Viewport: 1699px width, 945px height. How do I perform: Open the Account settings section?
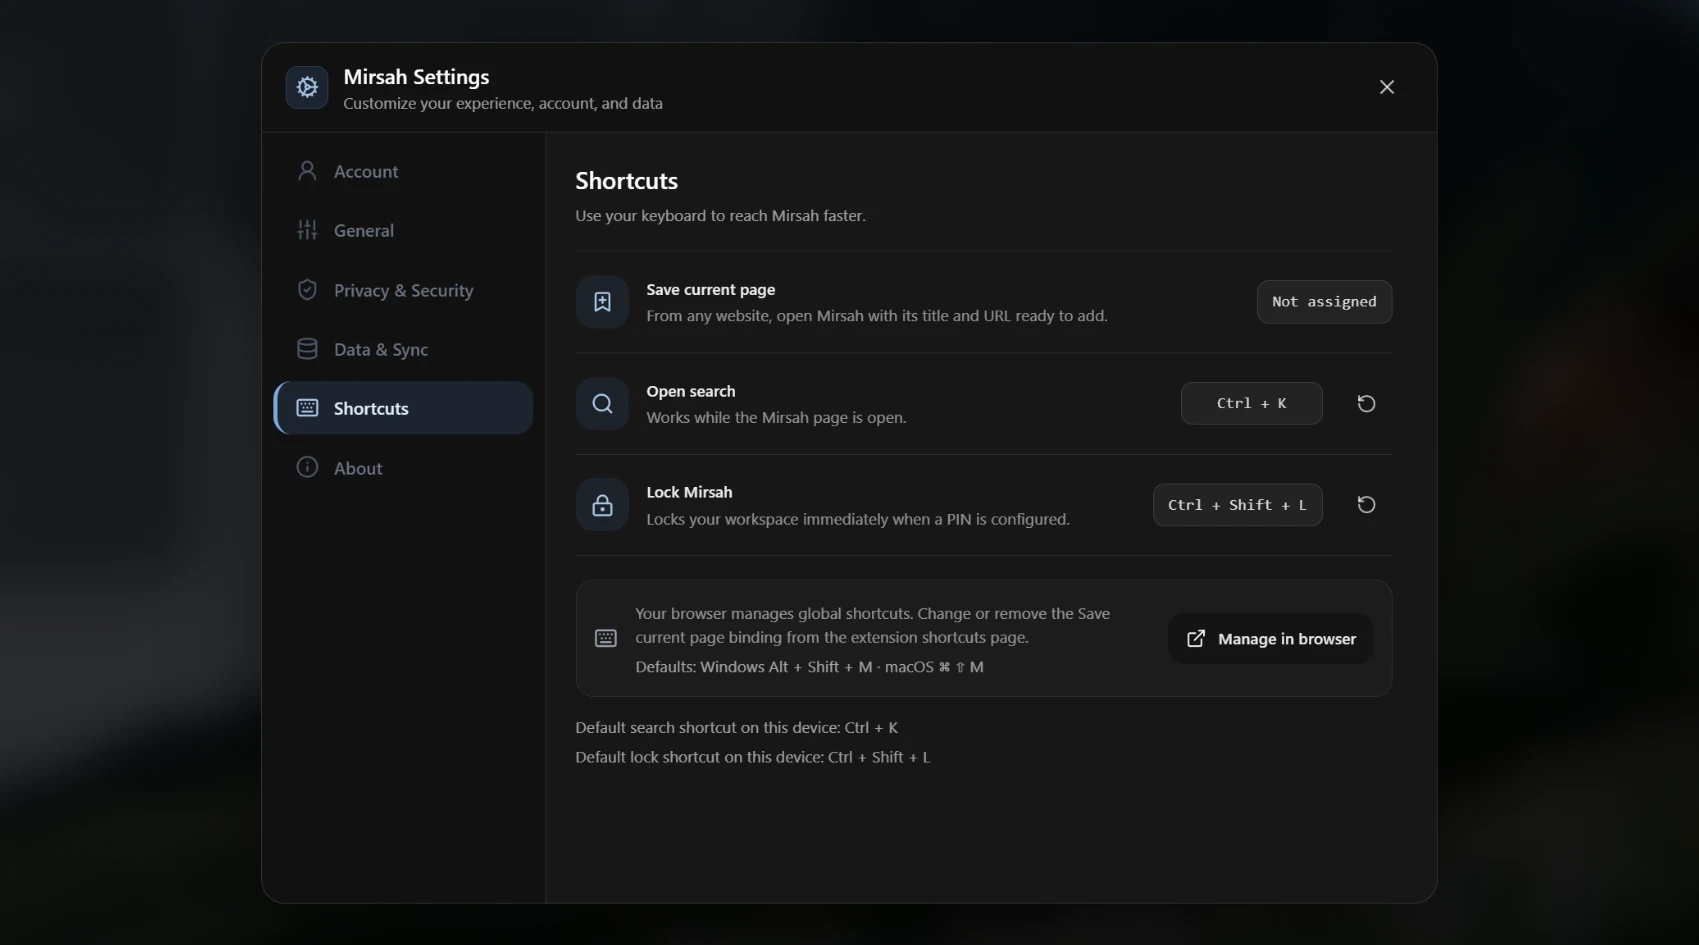pos(403,171)
